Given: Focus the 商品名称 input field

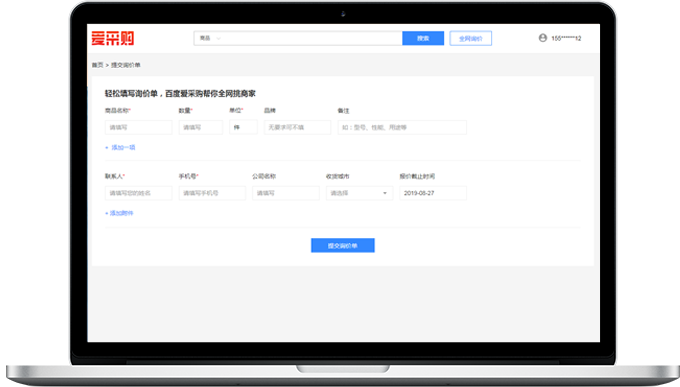Looking at the screenshot, I should pyautogui.click(x=138, y=127).
